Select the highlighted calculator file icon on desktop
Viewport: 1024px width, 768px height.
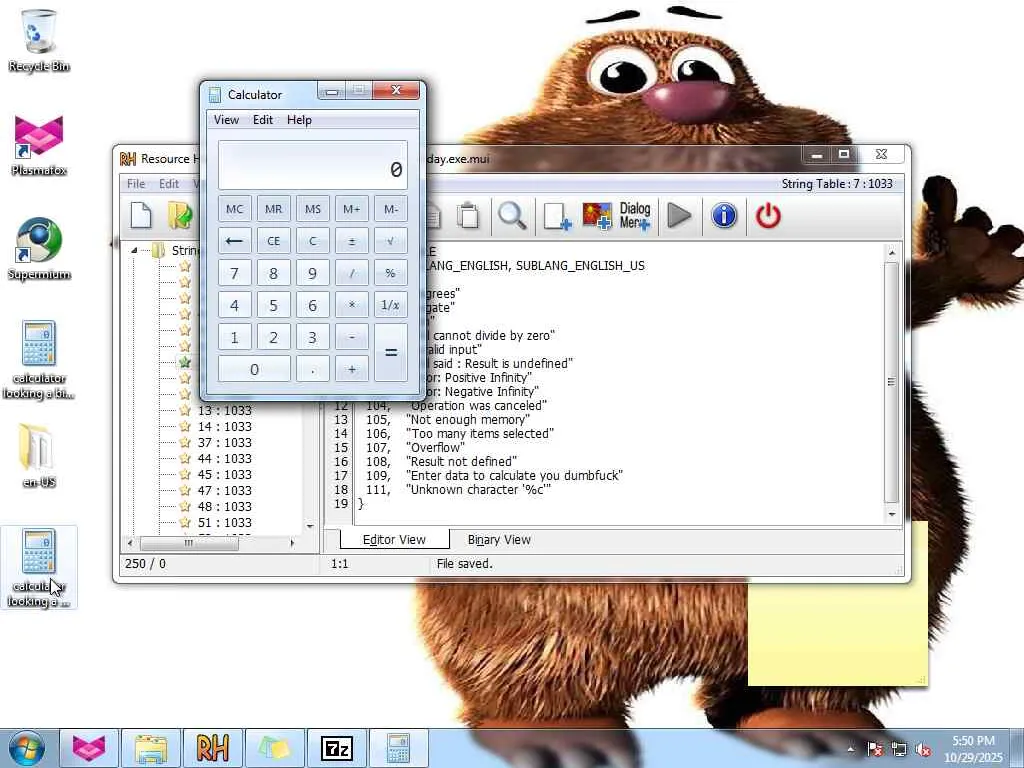coord(39,567)
